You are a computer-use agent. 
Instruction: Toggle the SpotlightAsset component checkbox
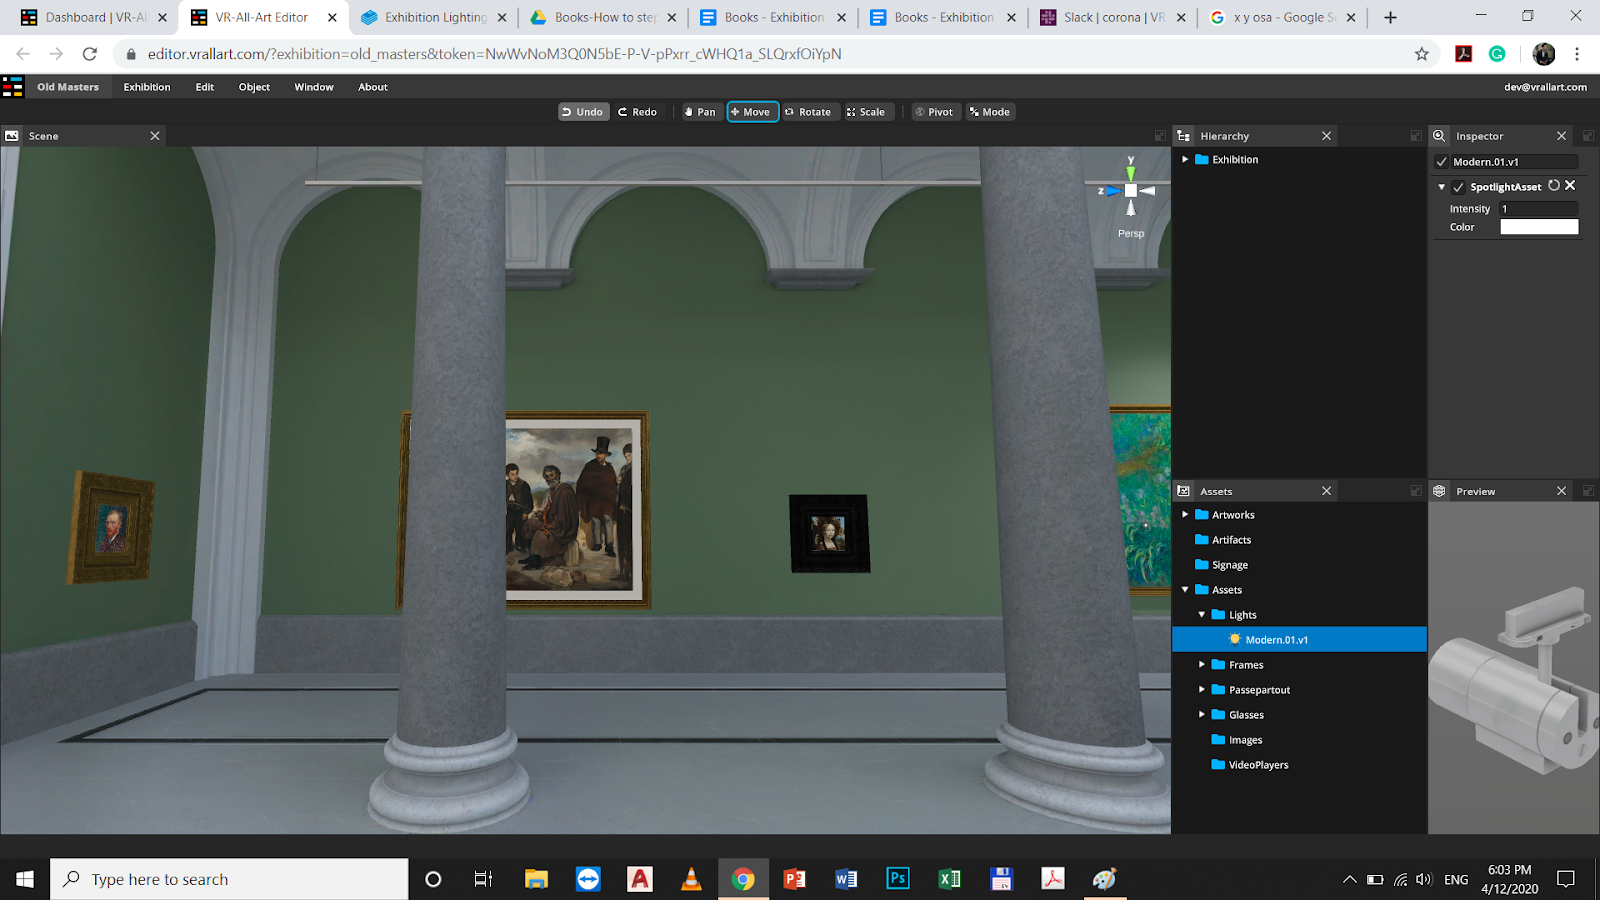1458,187
